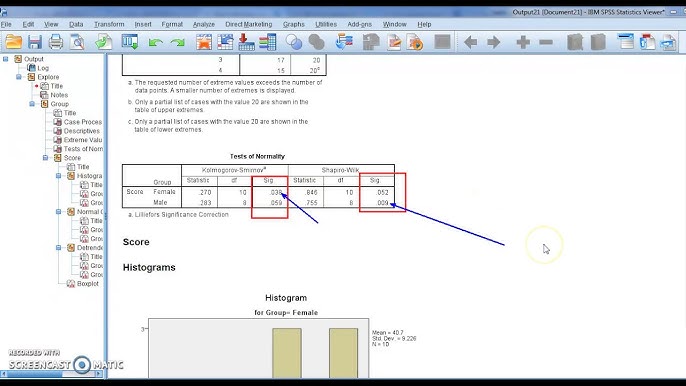
Task: Click the Promote left-arrow icon
Action: point(470,42)
